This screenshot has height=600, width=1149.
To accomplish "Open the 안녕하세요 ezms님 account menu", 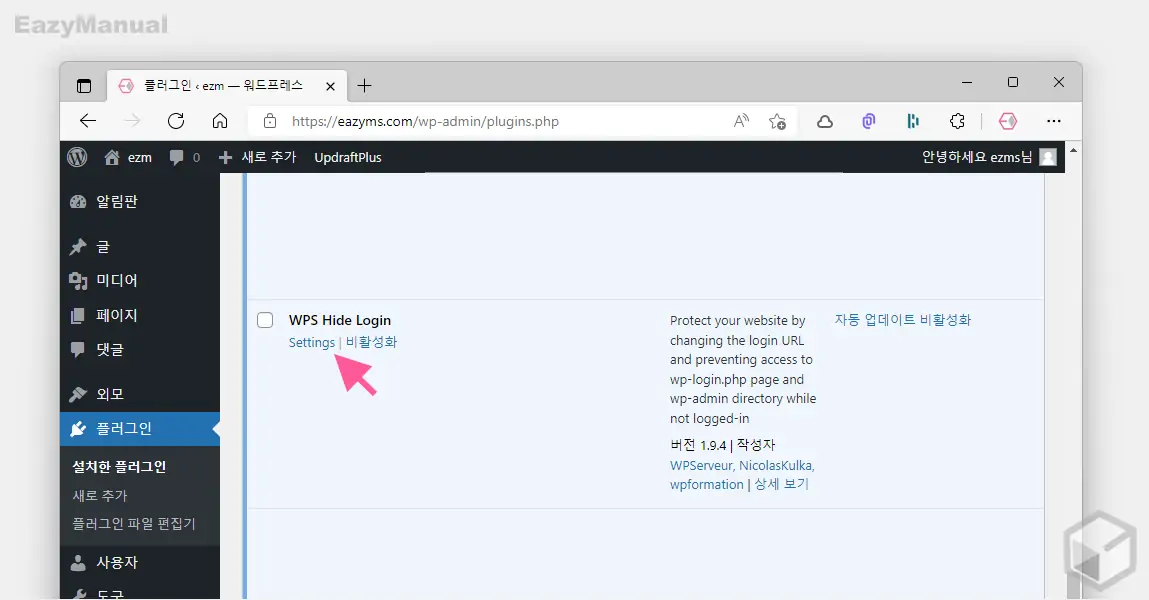I will 989,157.
